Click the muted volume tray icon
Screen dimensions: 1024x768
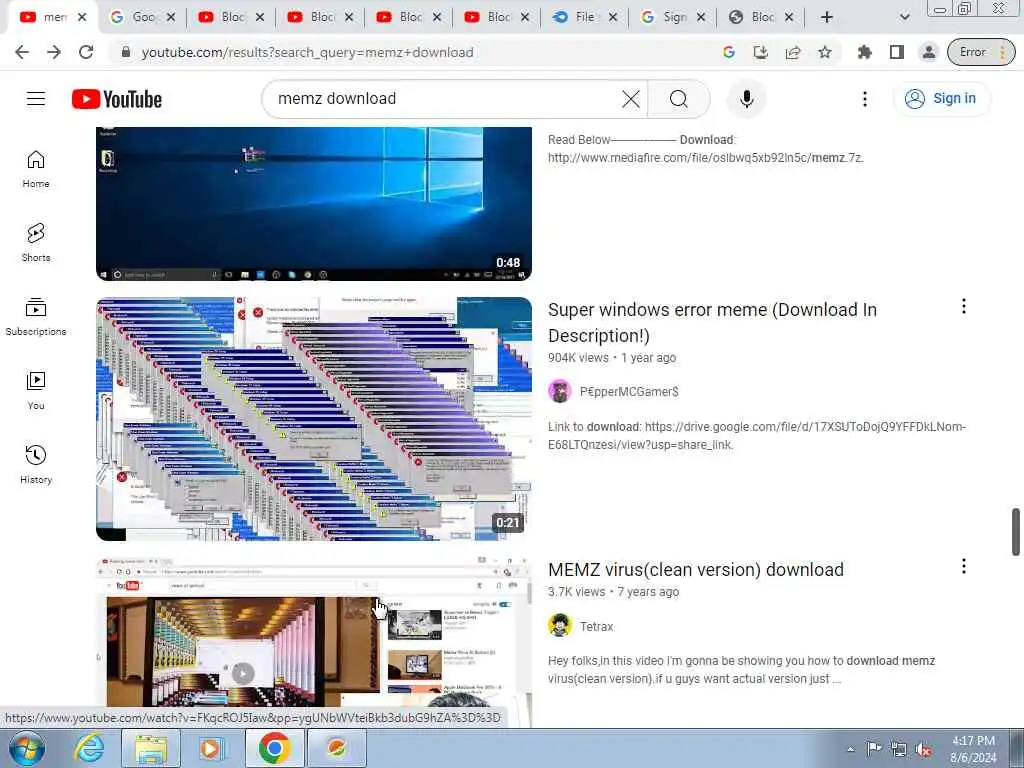click(x=923, y=749)
